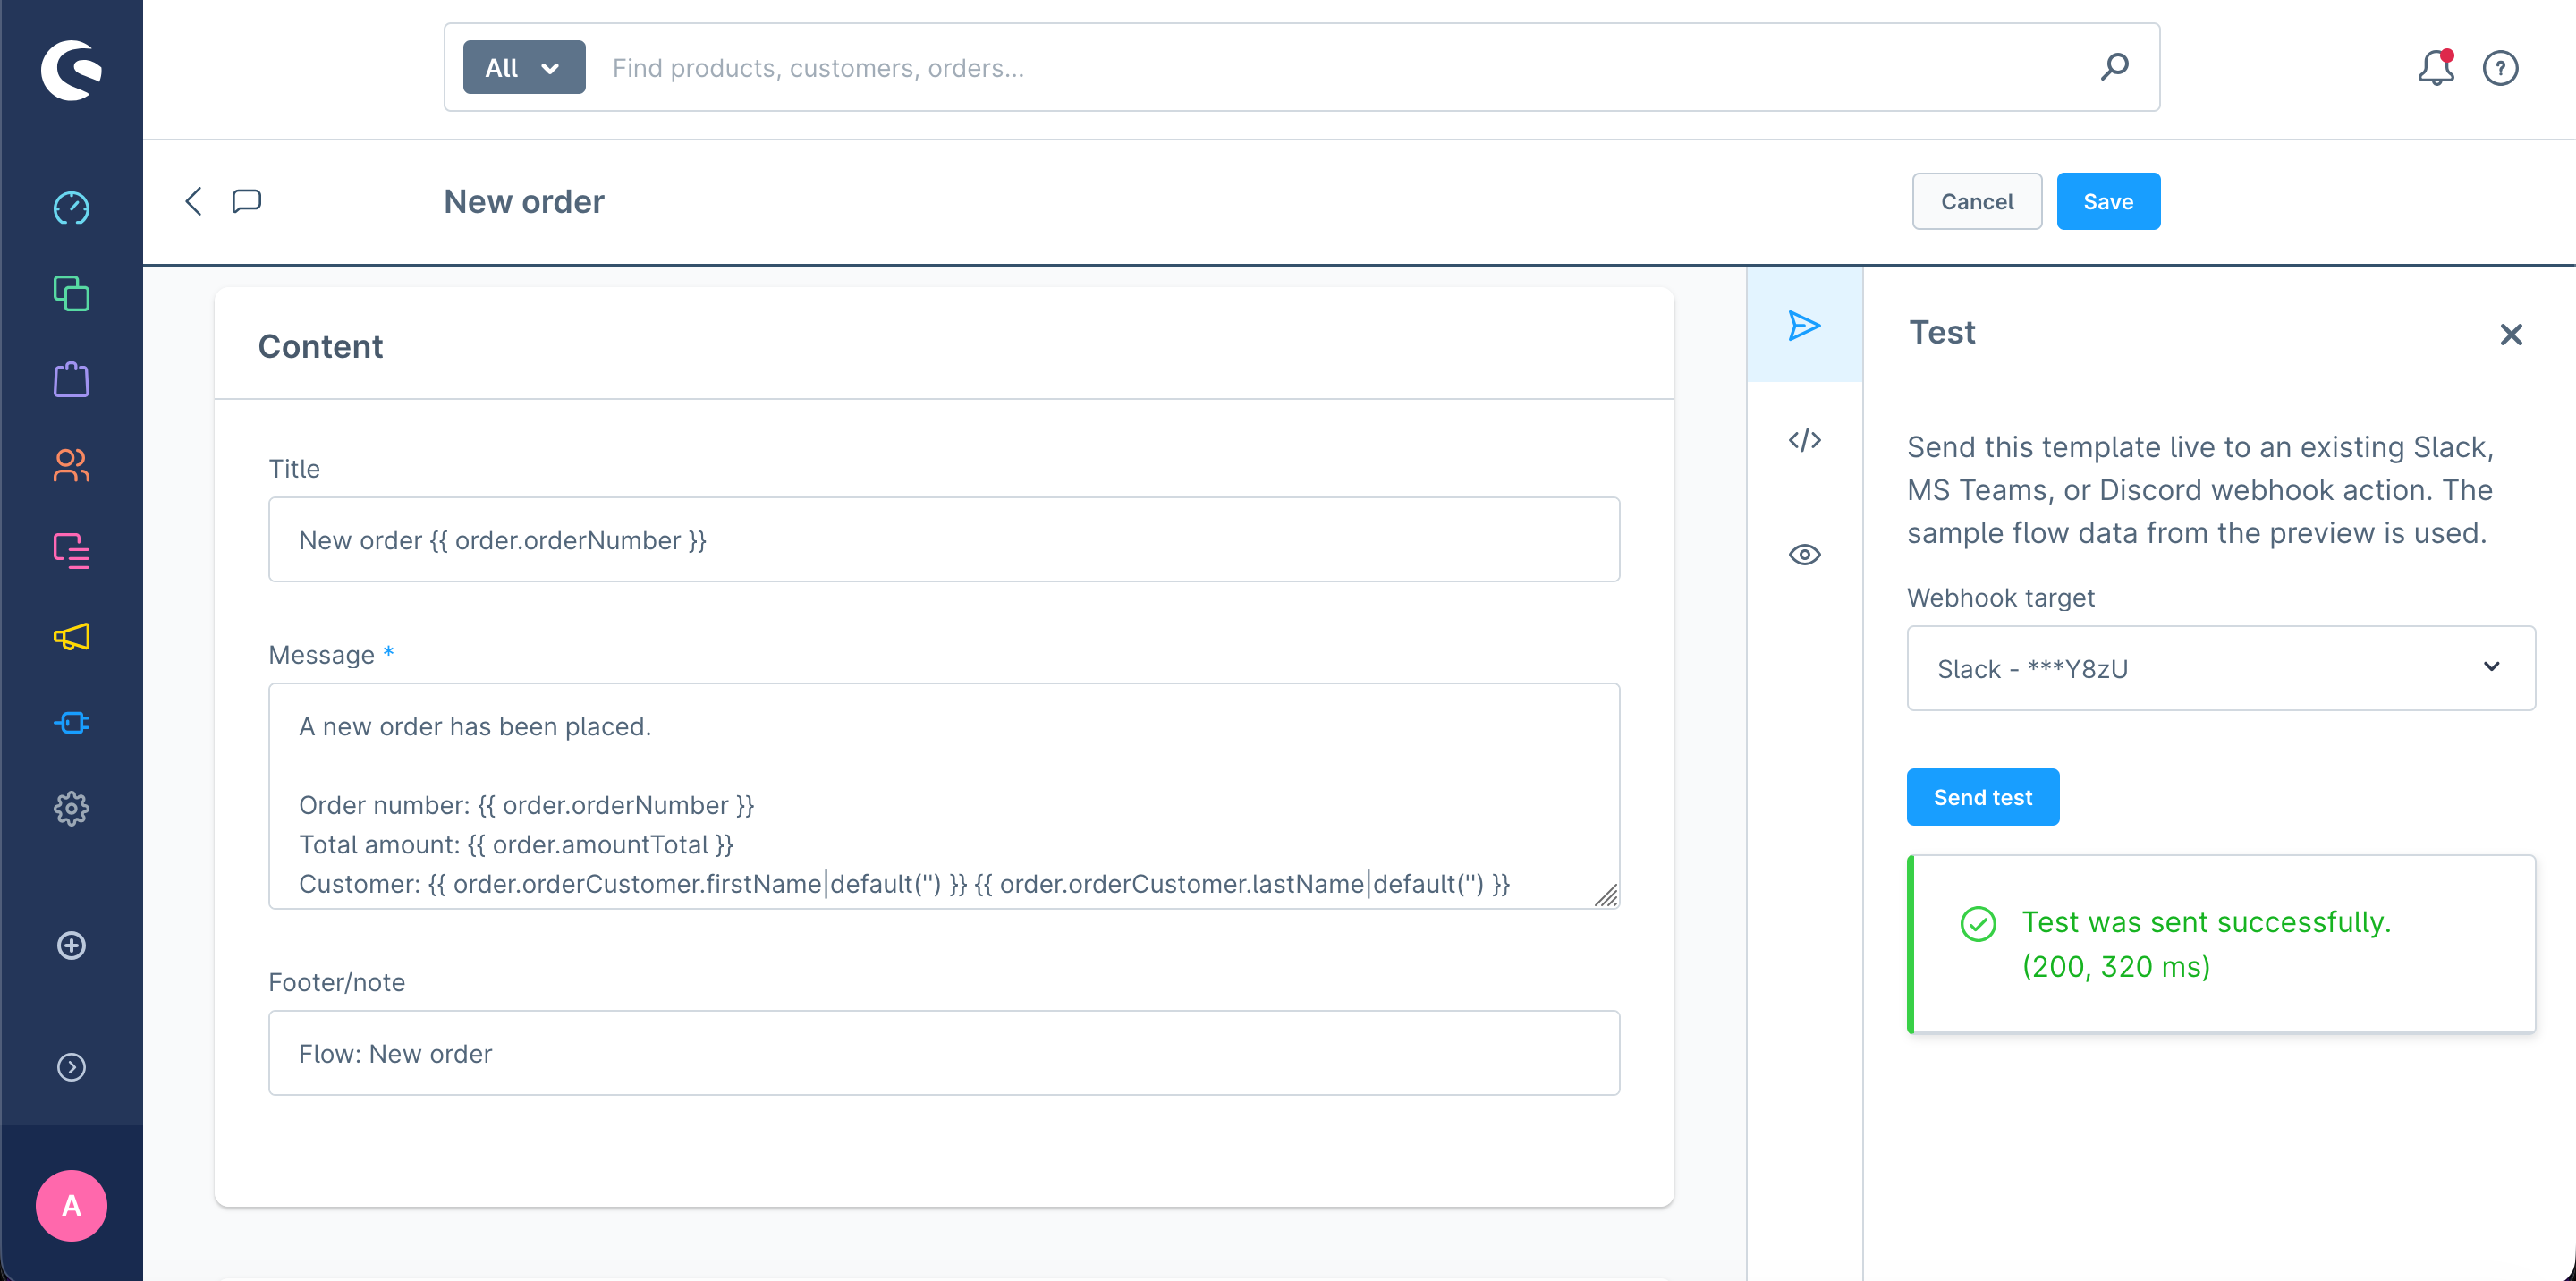Expand the All search filter dropdown

(523, 68)
